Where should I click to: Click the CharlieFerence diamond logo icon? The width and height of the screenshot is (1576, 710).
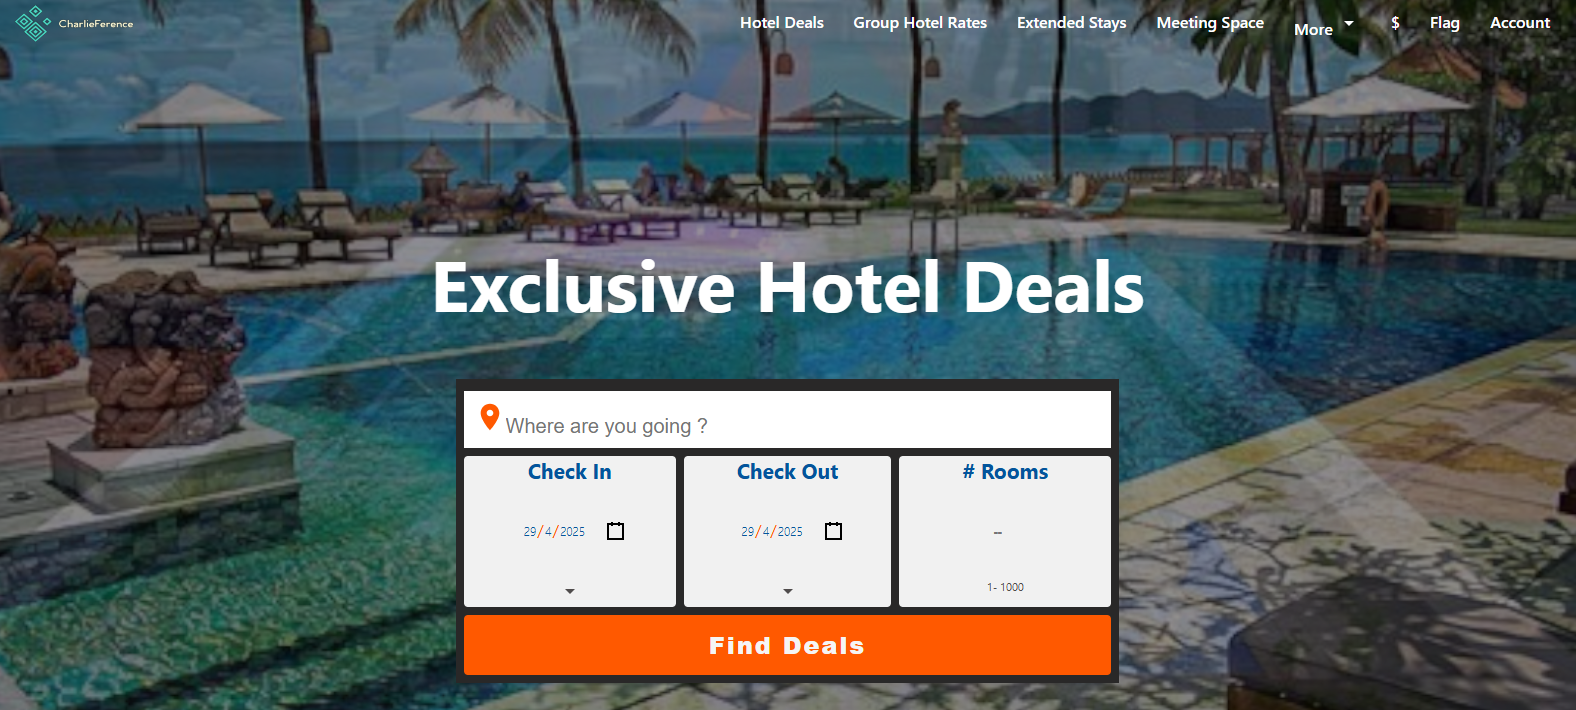(33, 23)
